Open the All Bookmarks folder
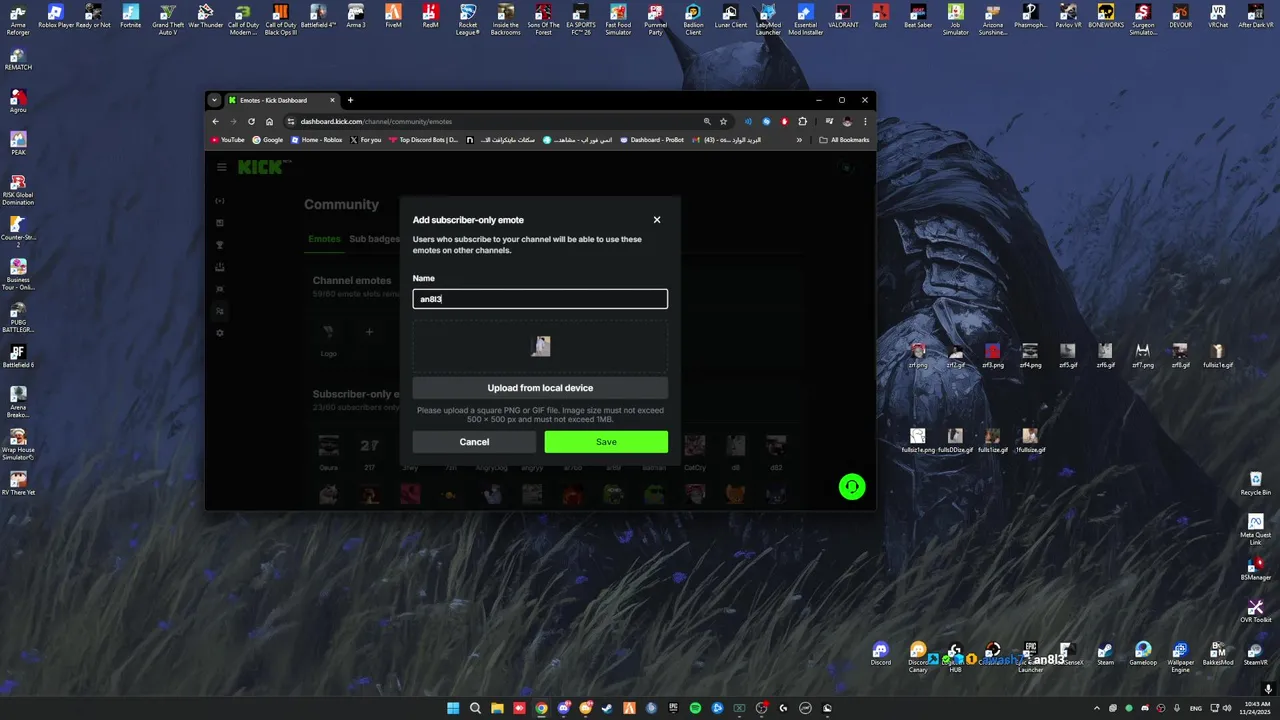The image size is (1280, 720). pos(844,140)
